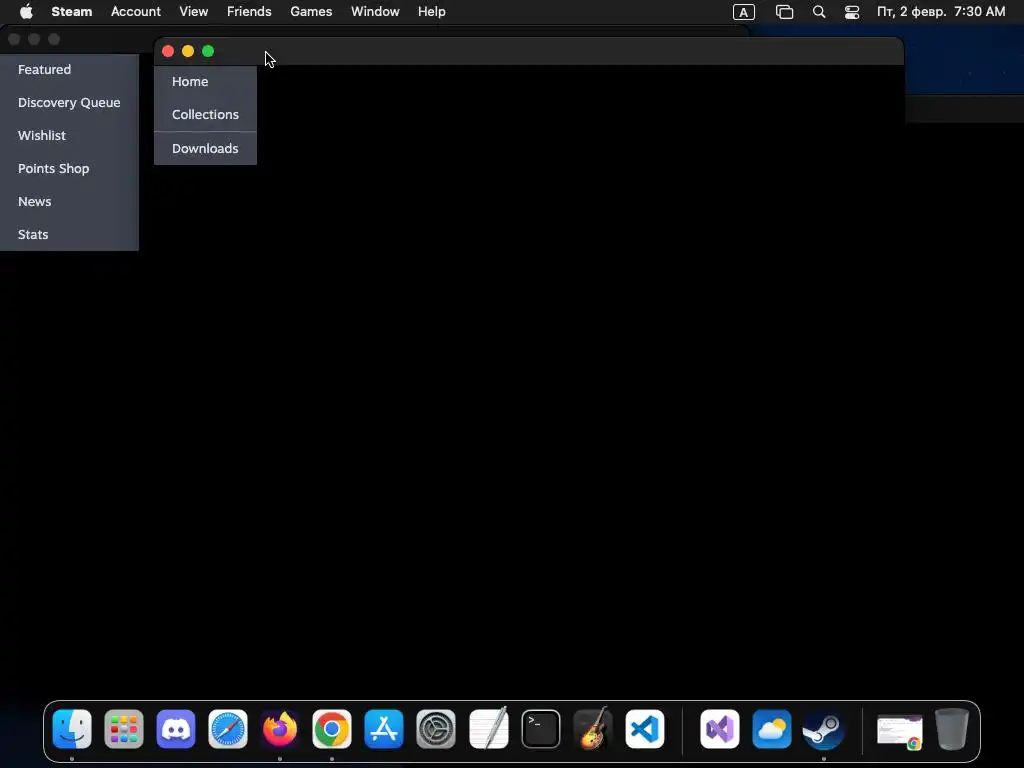The image size is (1024, 768).
Task: Open Launchpad from the Dock
Action: tap(124, 729)
